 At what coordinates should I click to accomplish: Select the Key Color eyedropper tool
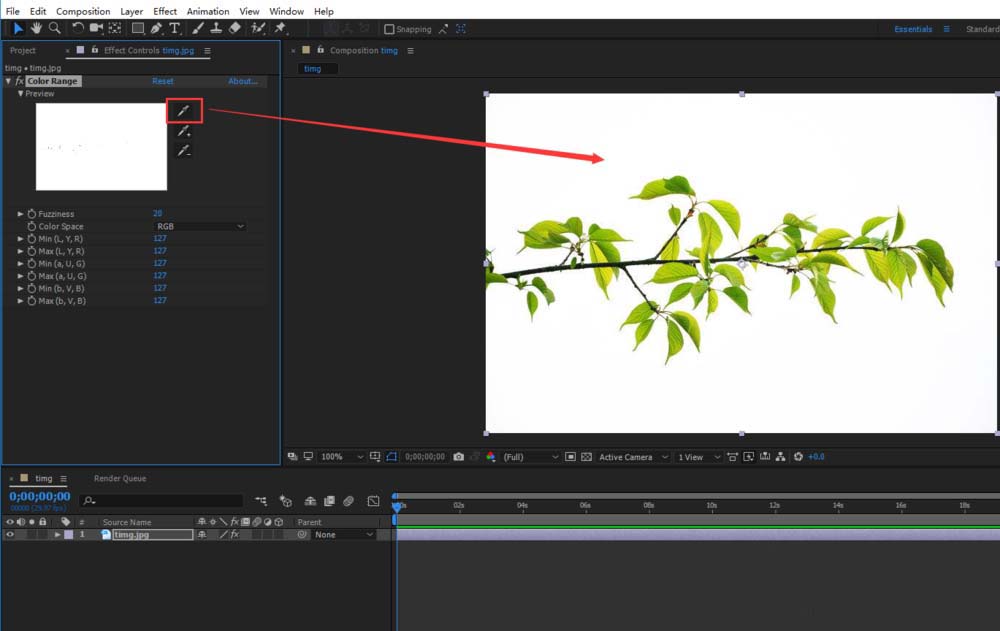tap(184, 111)
